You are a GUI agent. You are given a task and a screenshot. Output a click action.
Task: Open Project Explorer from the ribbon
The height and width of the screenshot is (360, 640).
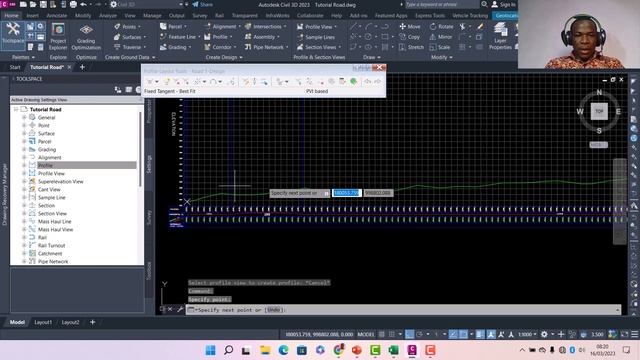pos(58,36)
